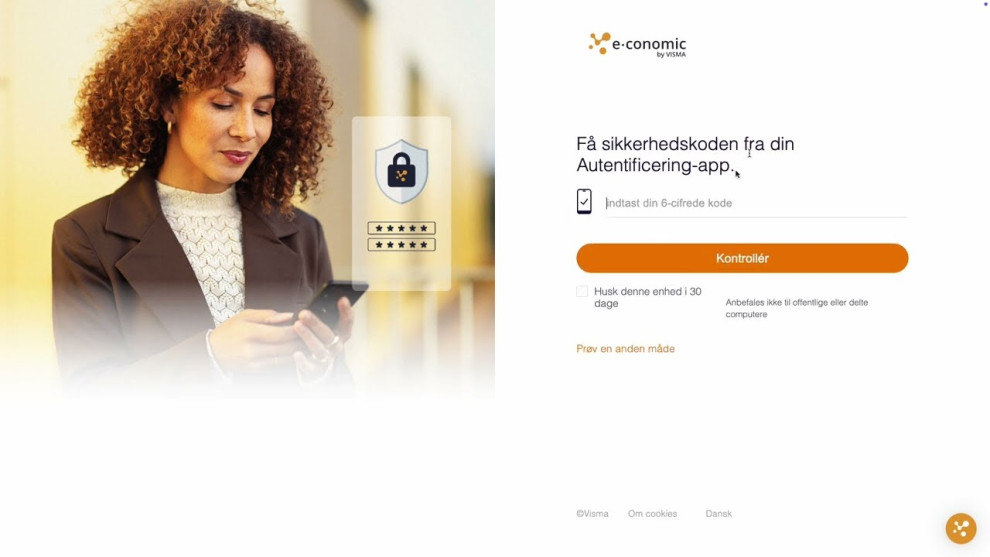Open the Dansk language selector
990x557 pixels.
719,513
